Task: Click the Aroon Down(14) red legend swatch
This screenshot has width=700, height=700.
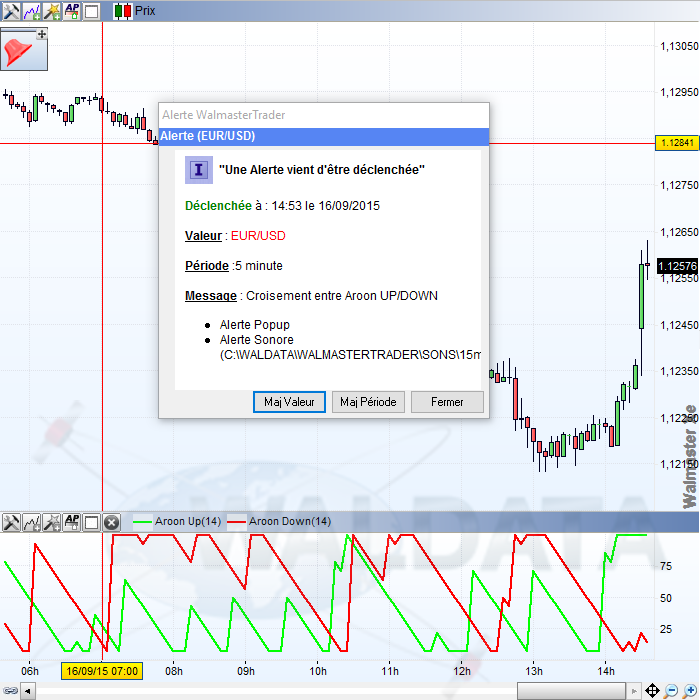Action: 237,521
